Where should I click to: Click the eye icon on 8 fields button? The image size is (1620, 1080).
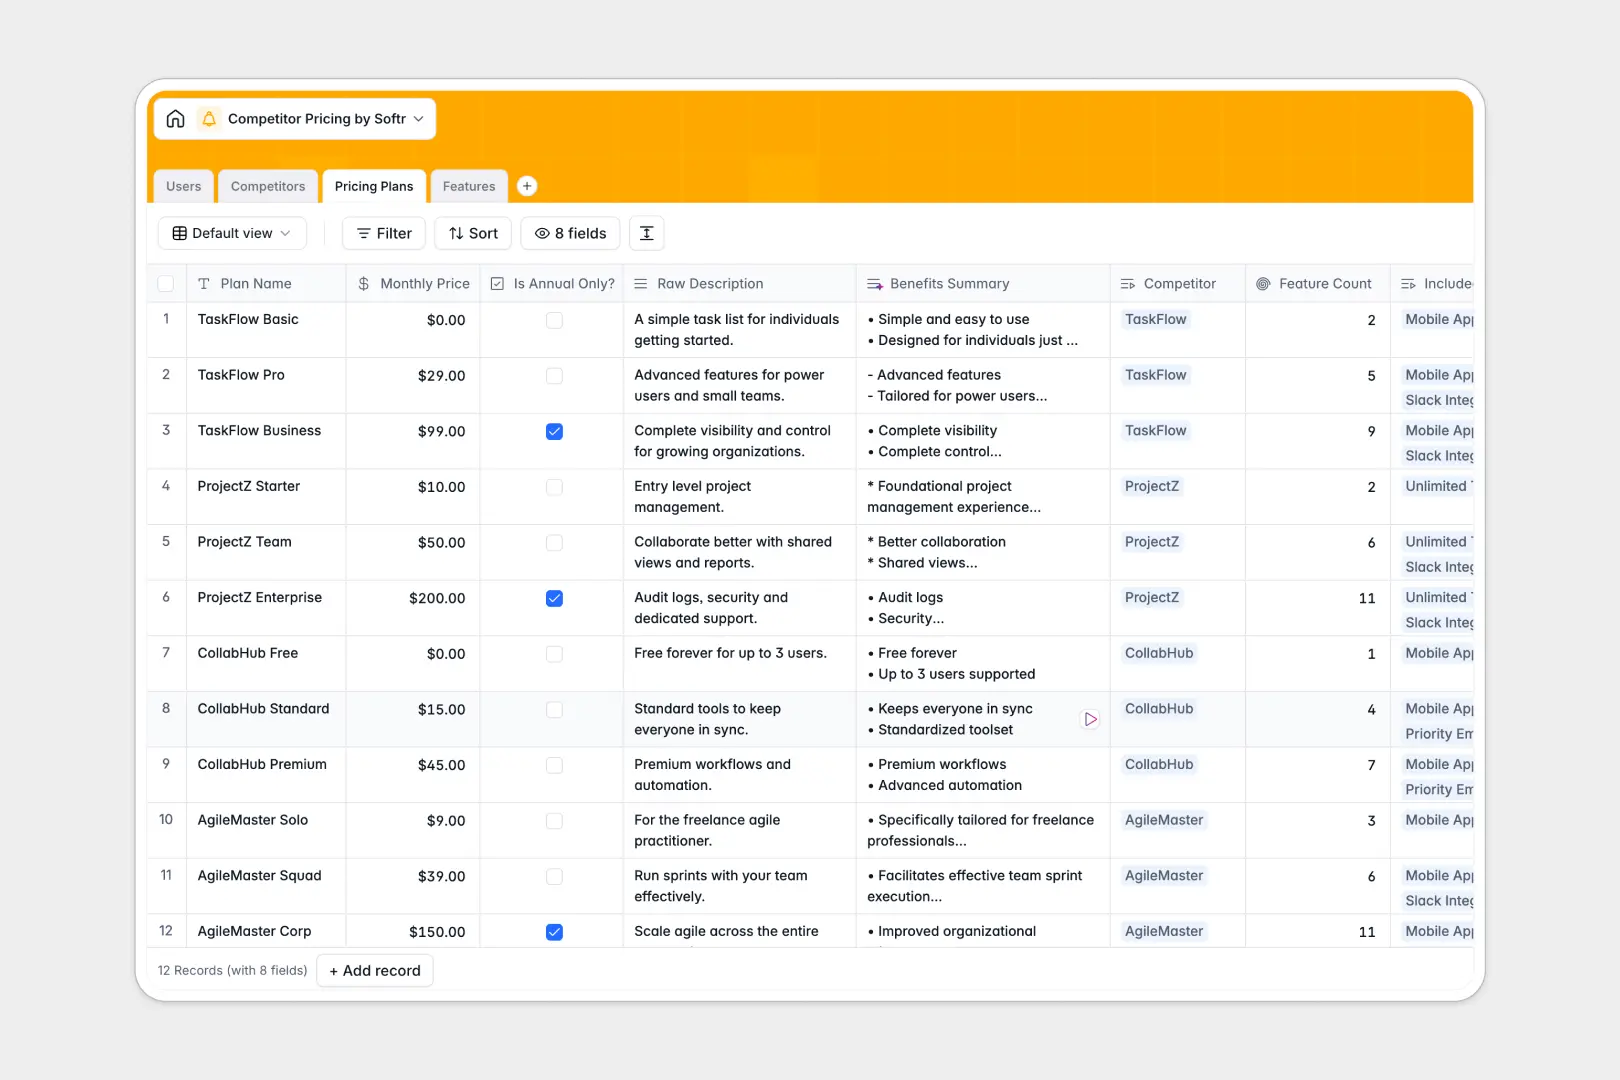541,233
